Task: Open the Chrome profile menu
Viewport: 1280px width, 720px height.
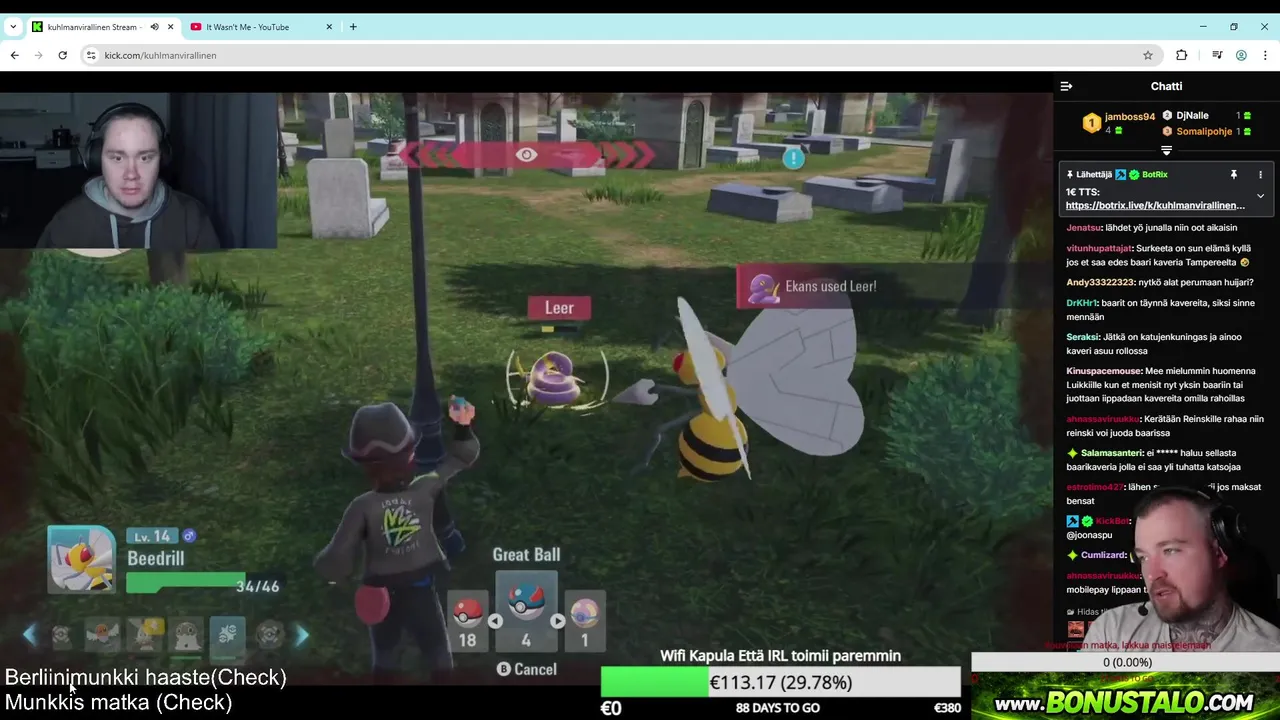Action: click(1241, 55)
